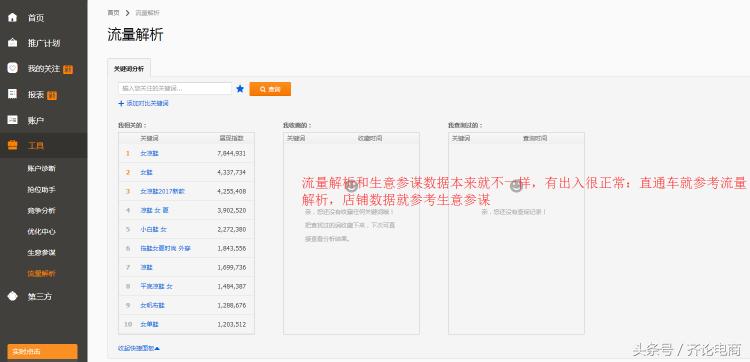The width and height of the screenshot is (750, 362).
Task: Click the index value 1,484,387
Action: pyautogui.click(x=232, y=286)
